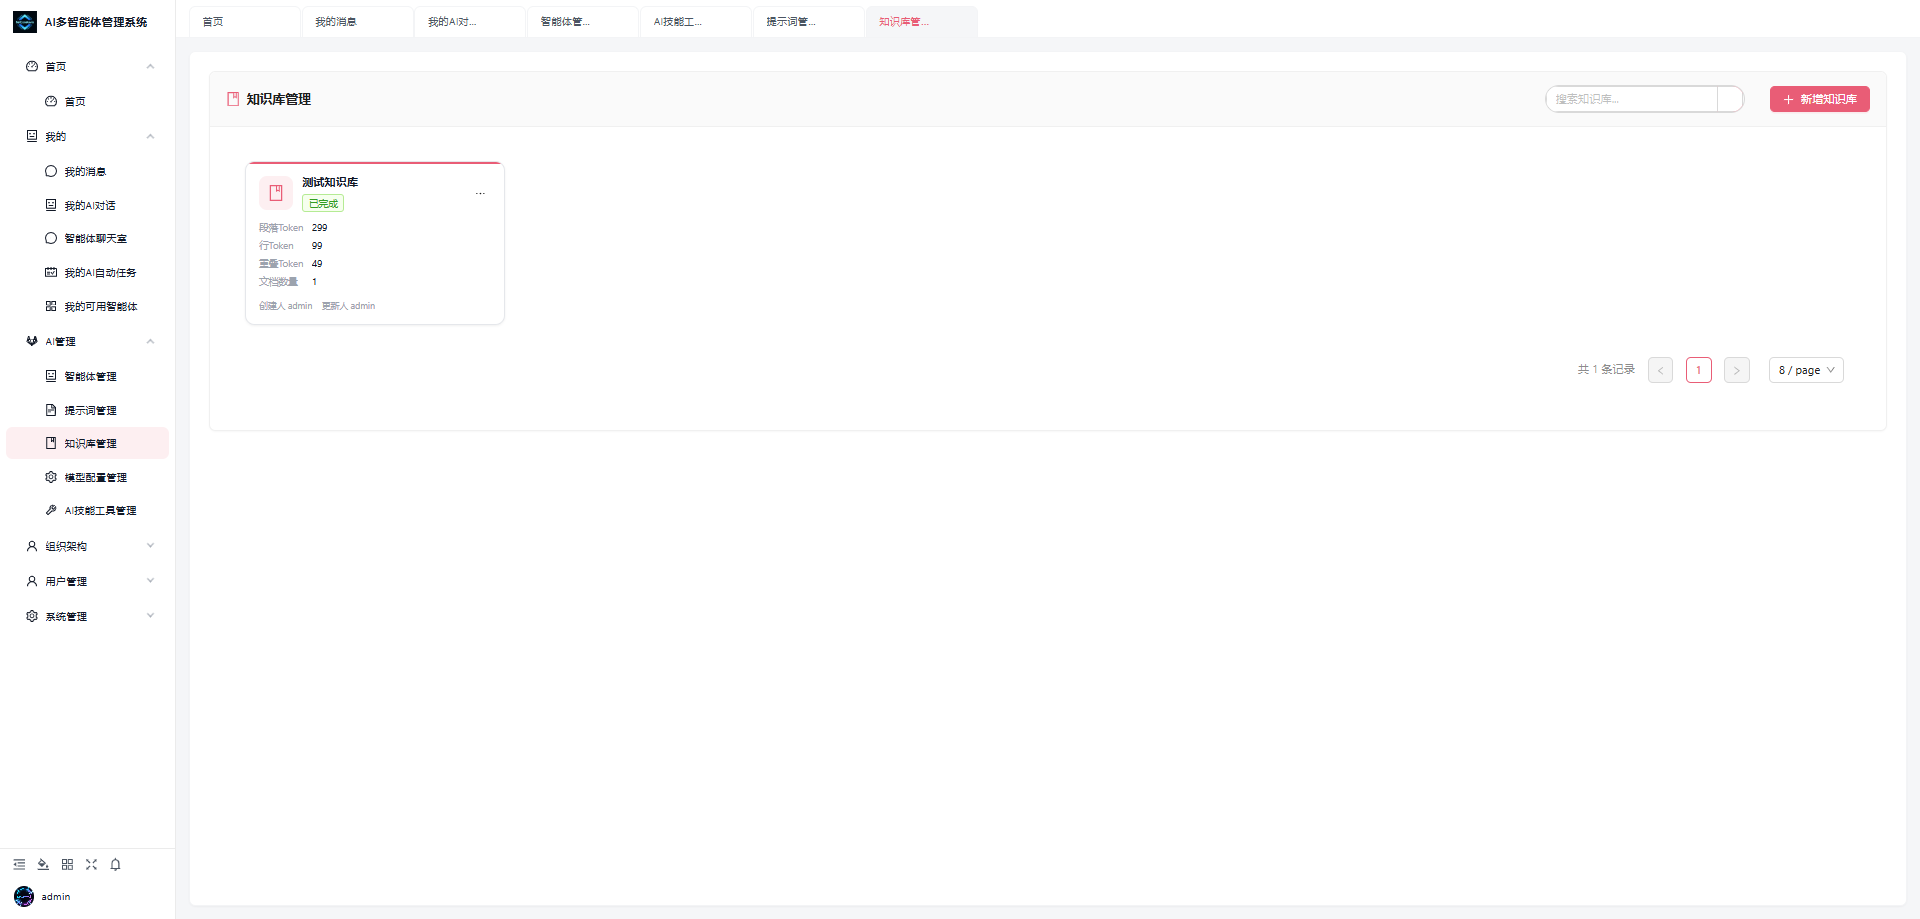Open AI技能工具管理 in the sidebar

[x=88, y=510]
